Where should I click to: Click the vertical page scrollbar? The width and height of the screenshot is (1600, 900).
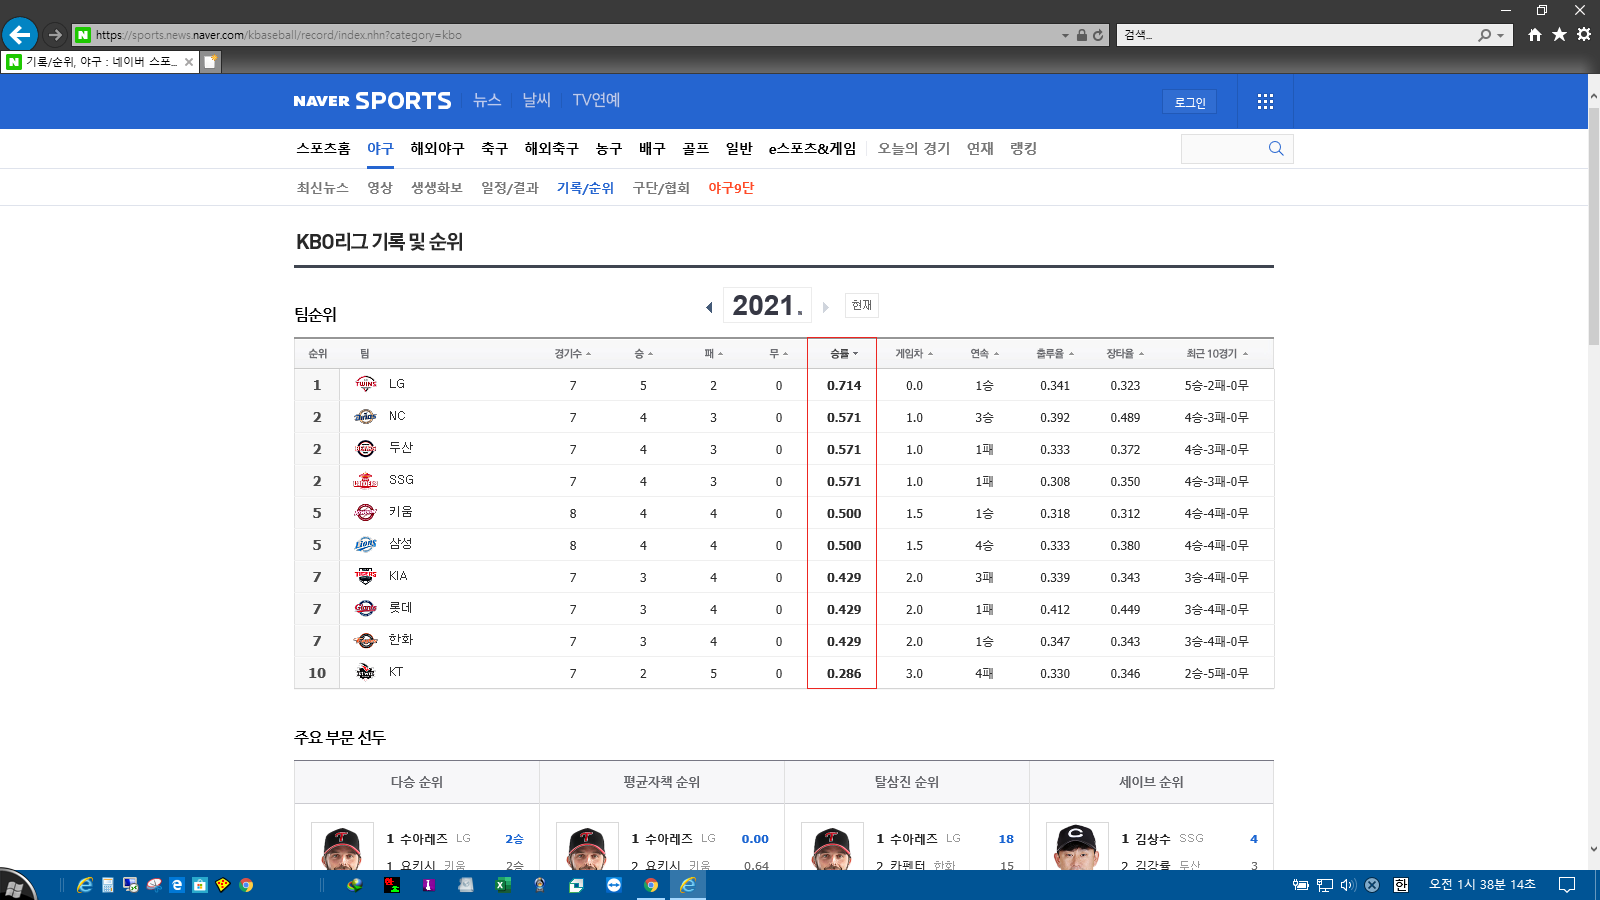tap(1594, 226)
